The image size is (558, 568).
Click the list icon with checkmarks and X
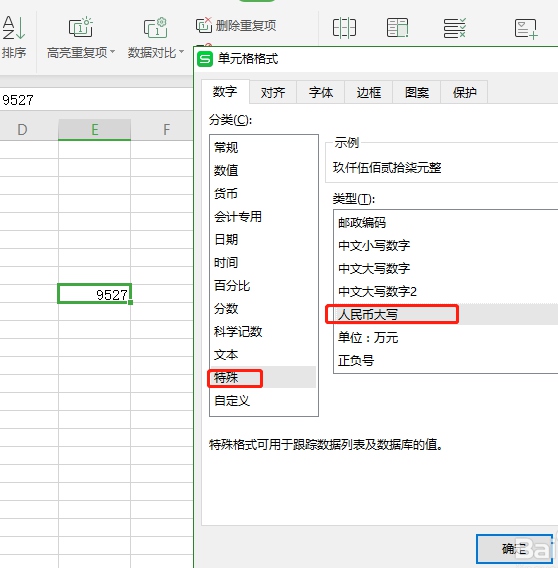pos(454,28)
